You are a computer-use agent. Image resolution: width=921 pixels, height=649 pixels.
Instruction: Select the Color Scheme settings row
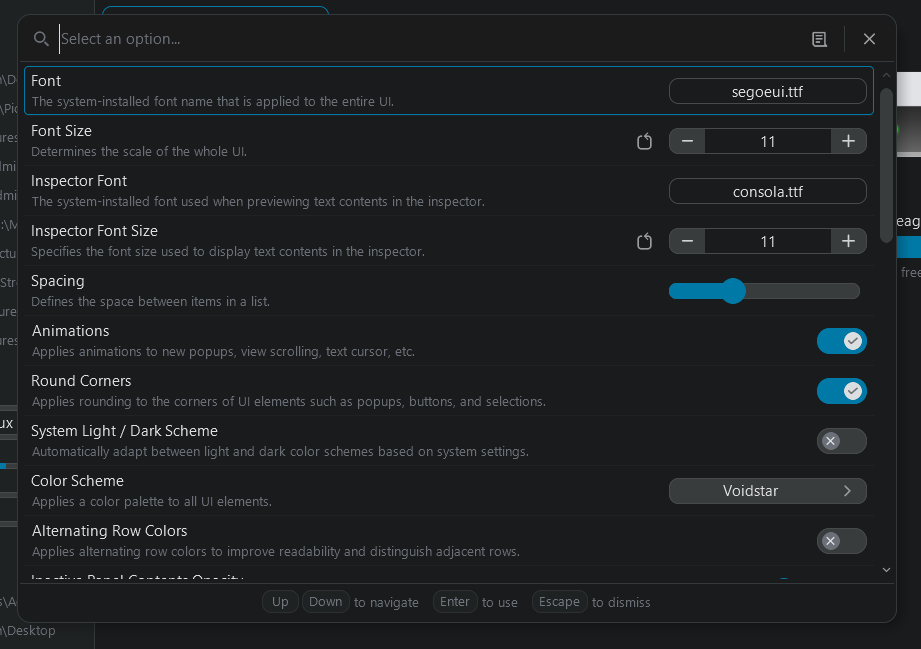(300, 490)
